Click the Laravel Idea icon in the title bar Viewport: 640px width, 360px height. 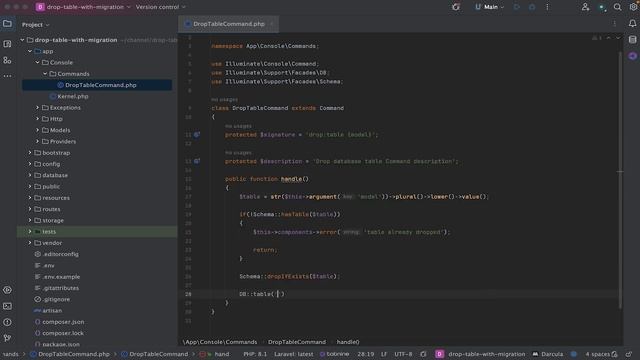click(x=456, y=7)
